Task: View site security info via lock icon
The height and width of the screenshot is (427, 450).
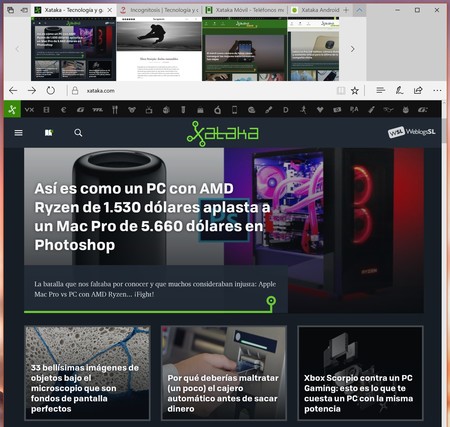Action: tap(75, 91)
